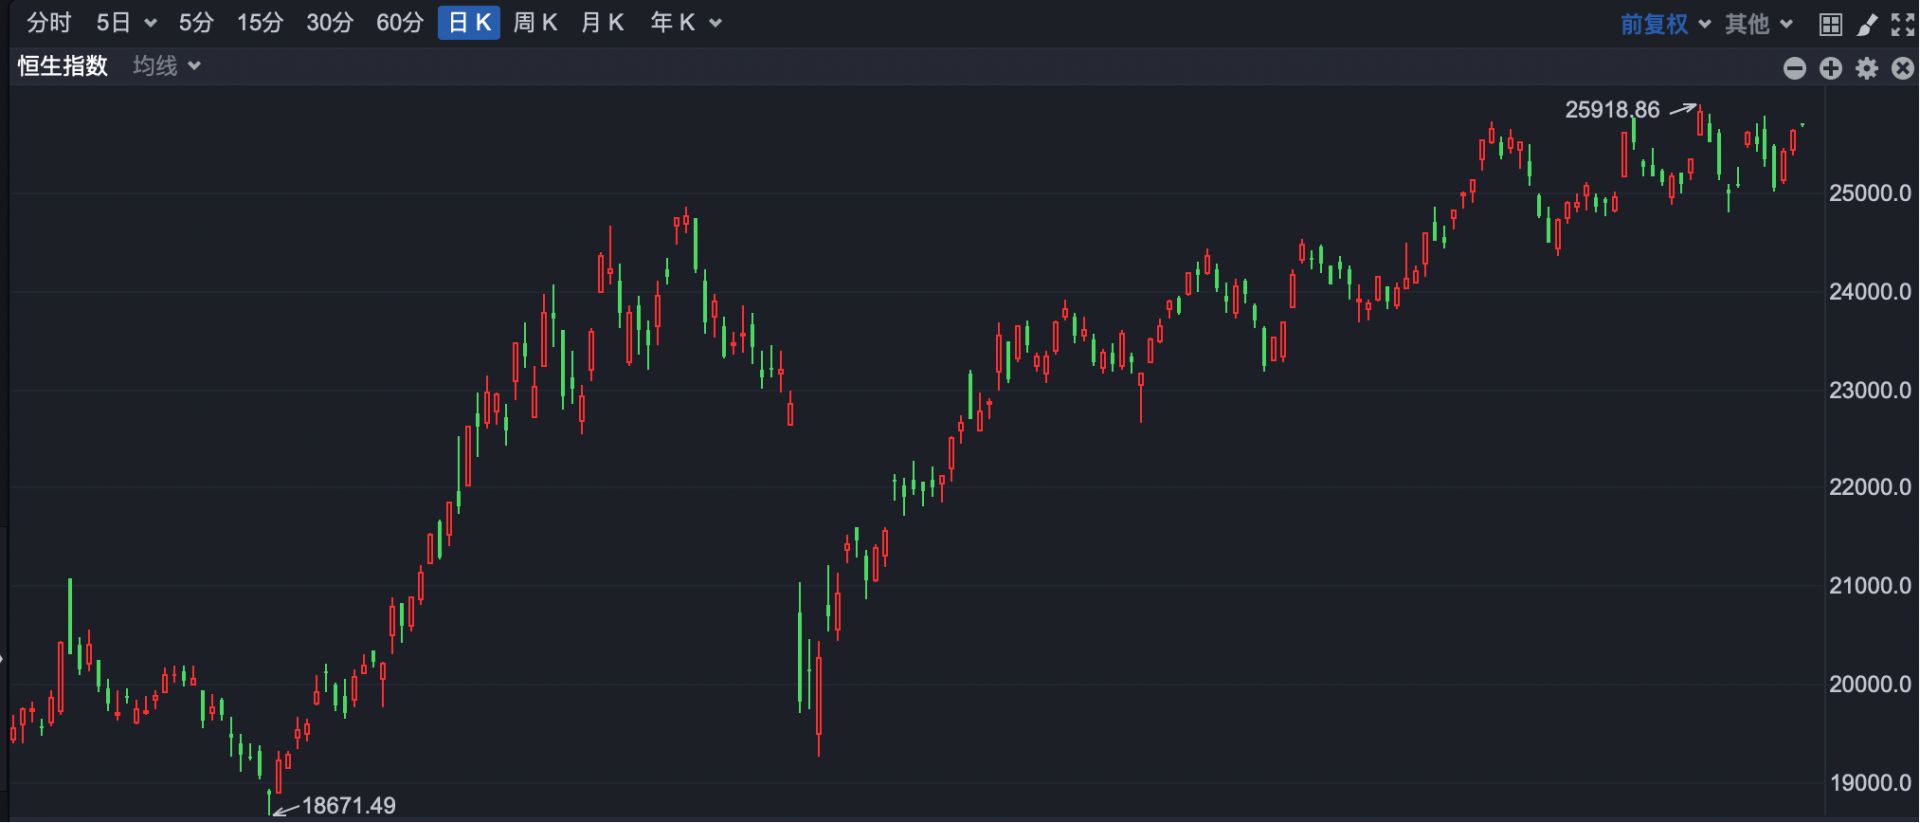Expand the 前复权 adjustment dropdown
The height and width of the screenshot is (823, 1920).
pyautogui.click(x=1664, y=24)
